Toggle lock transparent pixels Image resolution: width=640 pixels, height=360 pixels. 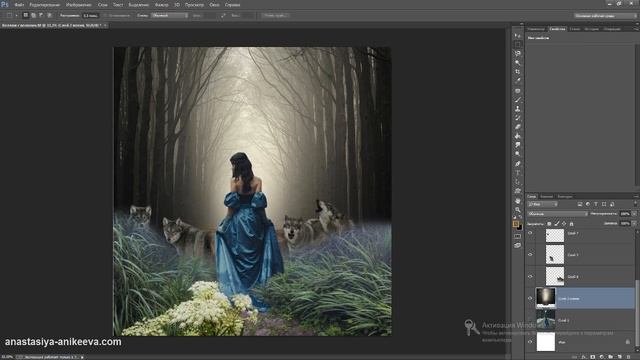click(549, 224)
